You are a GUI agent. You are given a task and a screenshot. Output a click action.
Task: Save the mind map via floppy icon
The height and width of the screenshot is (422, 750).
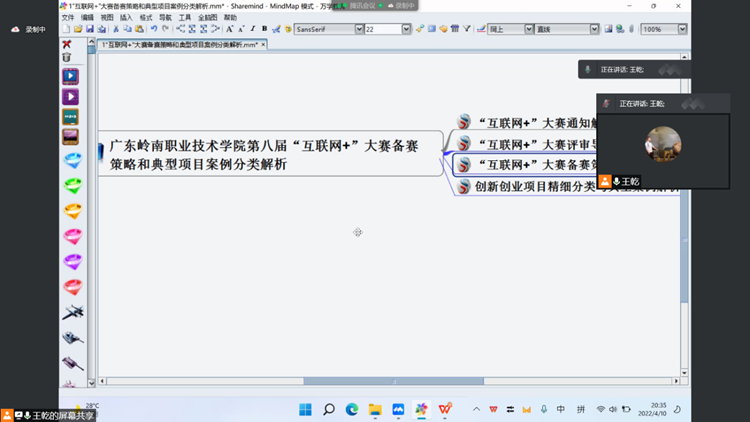89,29
